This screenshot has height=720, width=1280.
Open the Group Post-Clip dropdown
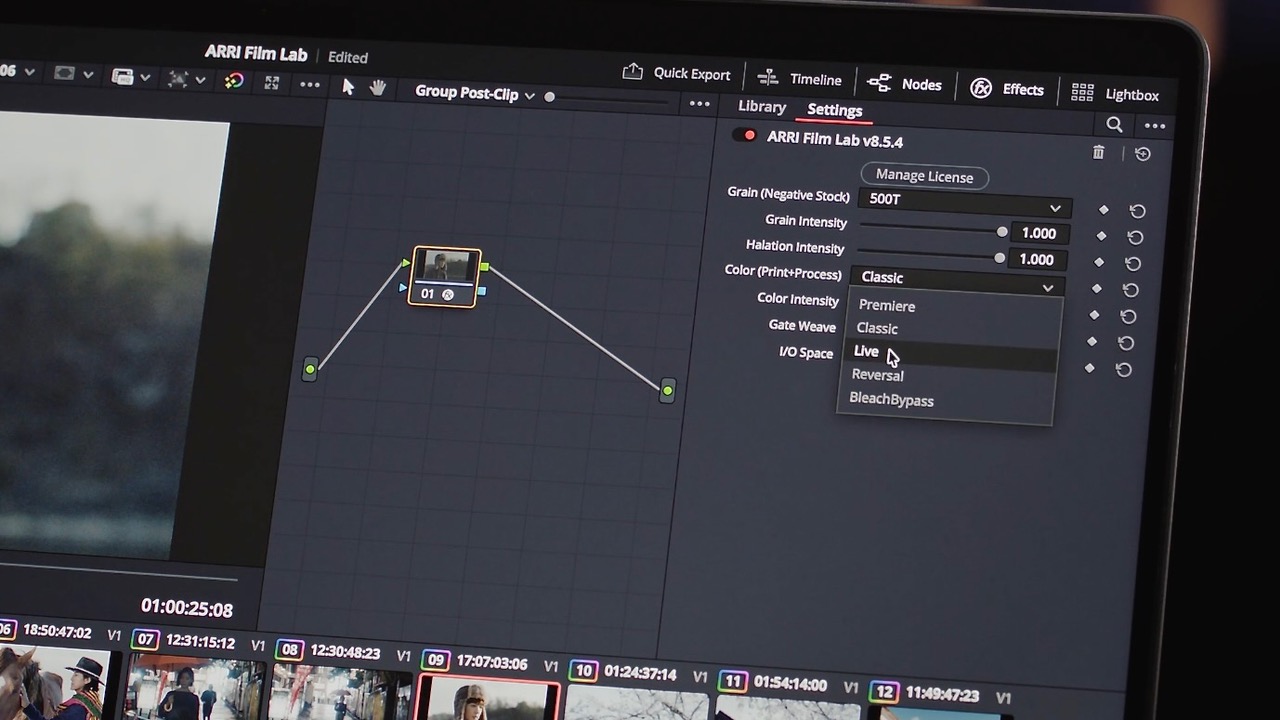(x=472, y=94)
